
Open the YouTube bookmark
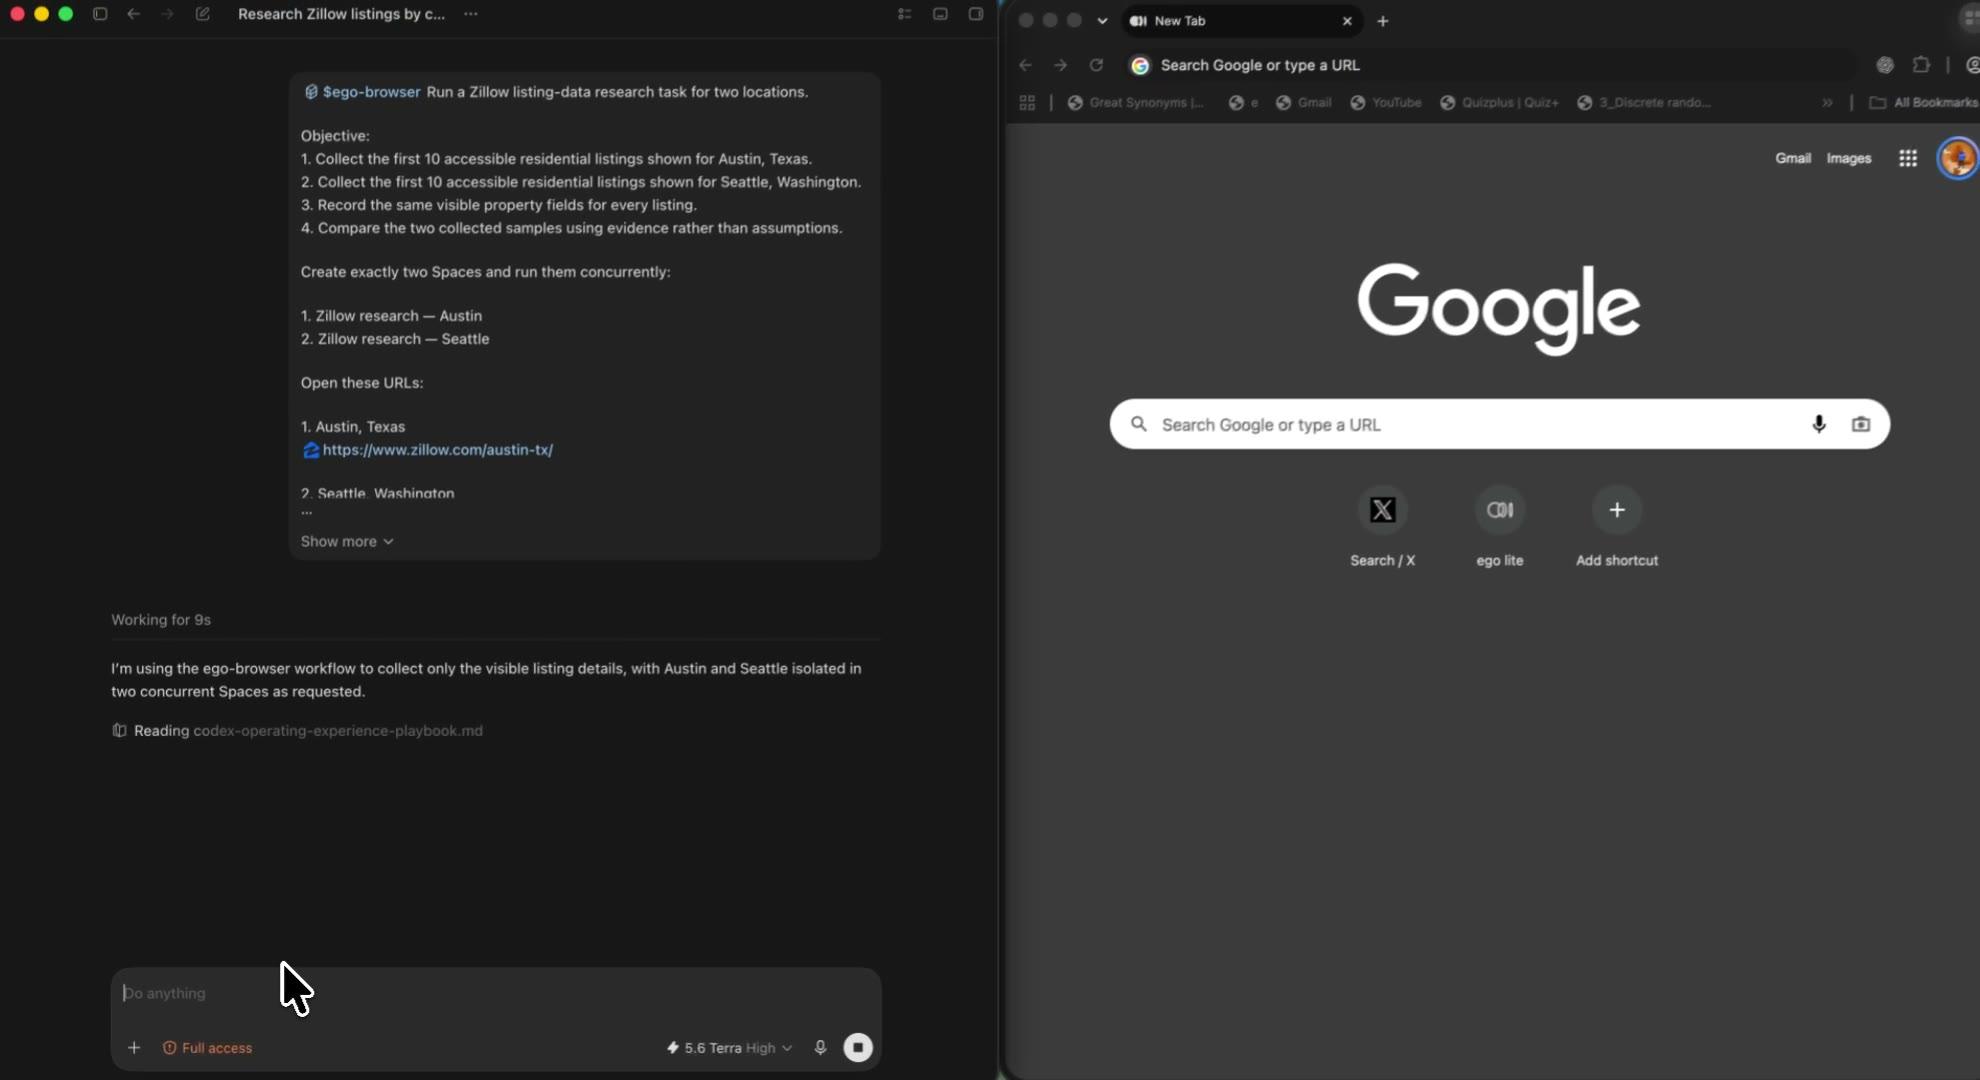[x=1386, y=103]
